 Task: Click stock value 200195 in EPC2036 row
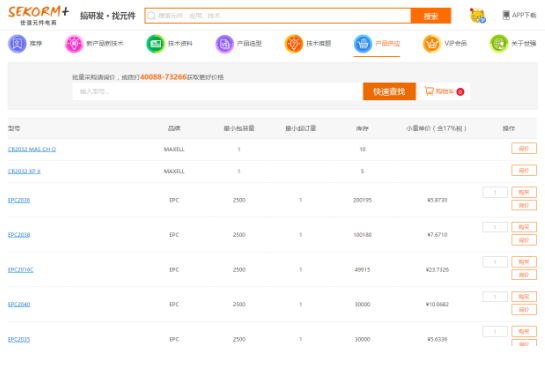pos(362,200)
